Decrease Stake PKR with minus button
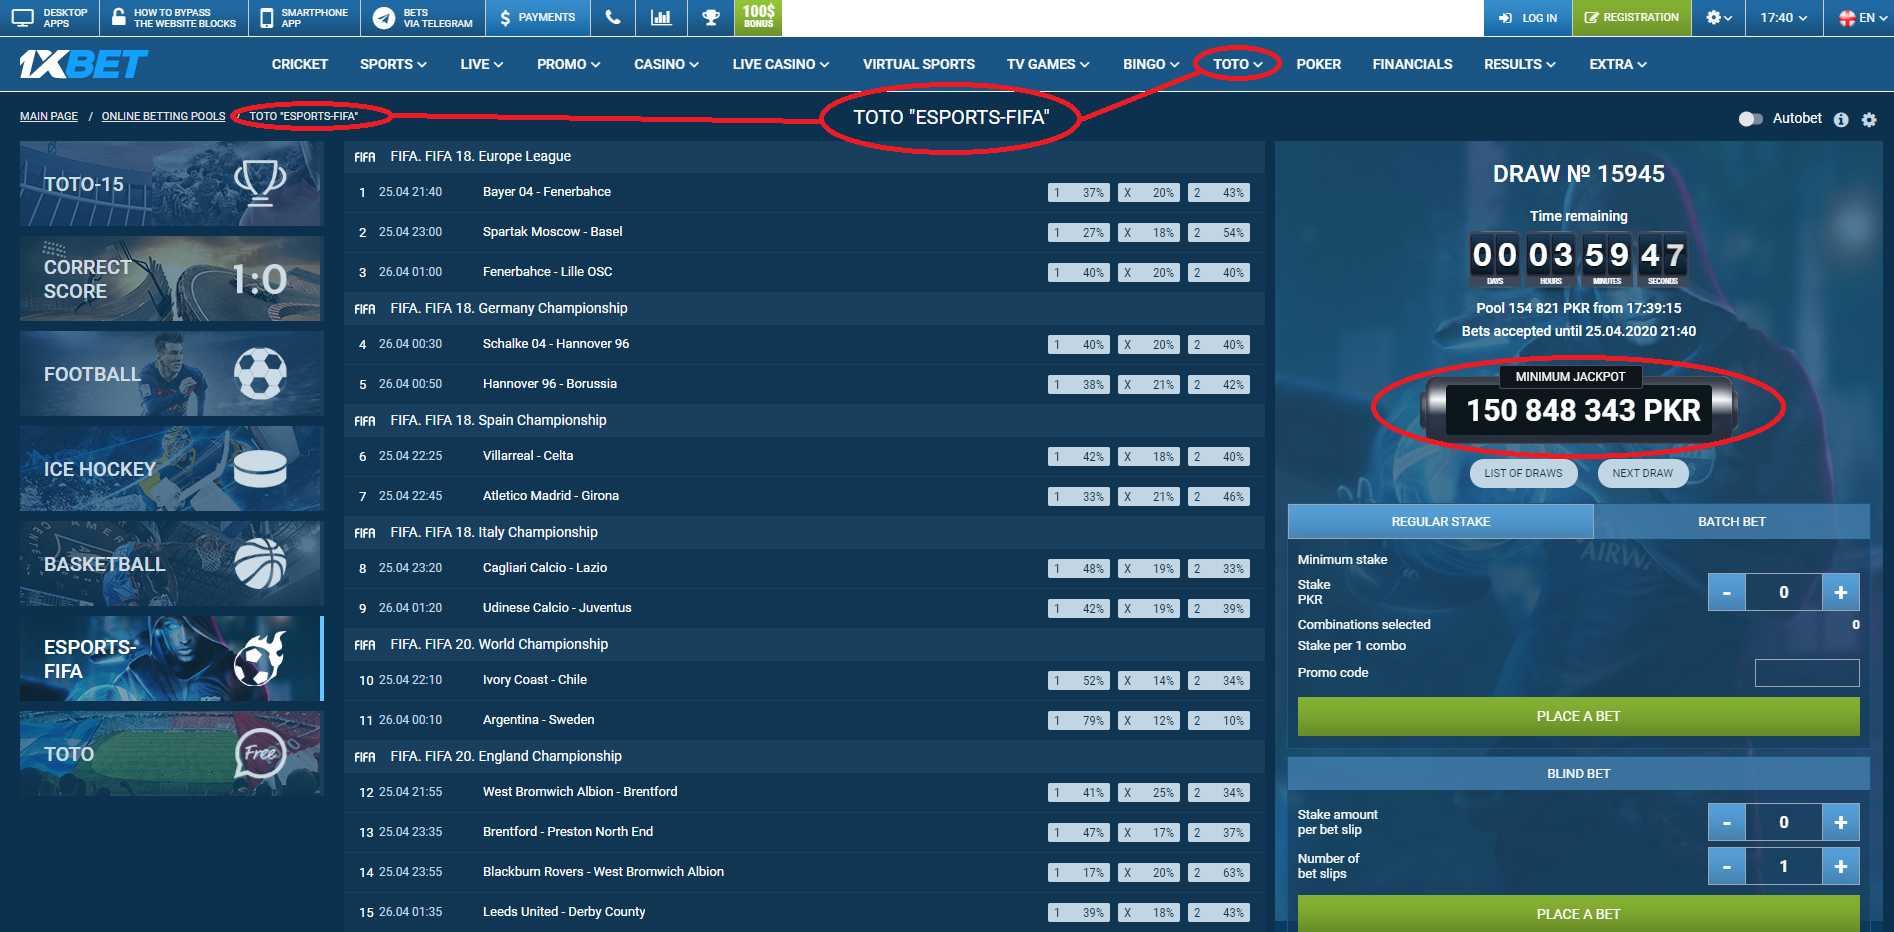The image size is (1894, 932). (1726, 592)
